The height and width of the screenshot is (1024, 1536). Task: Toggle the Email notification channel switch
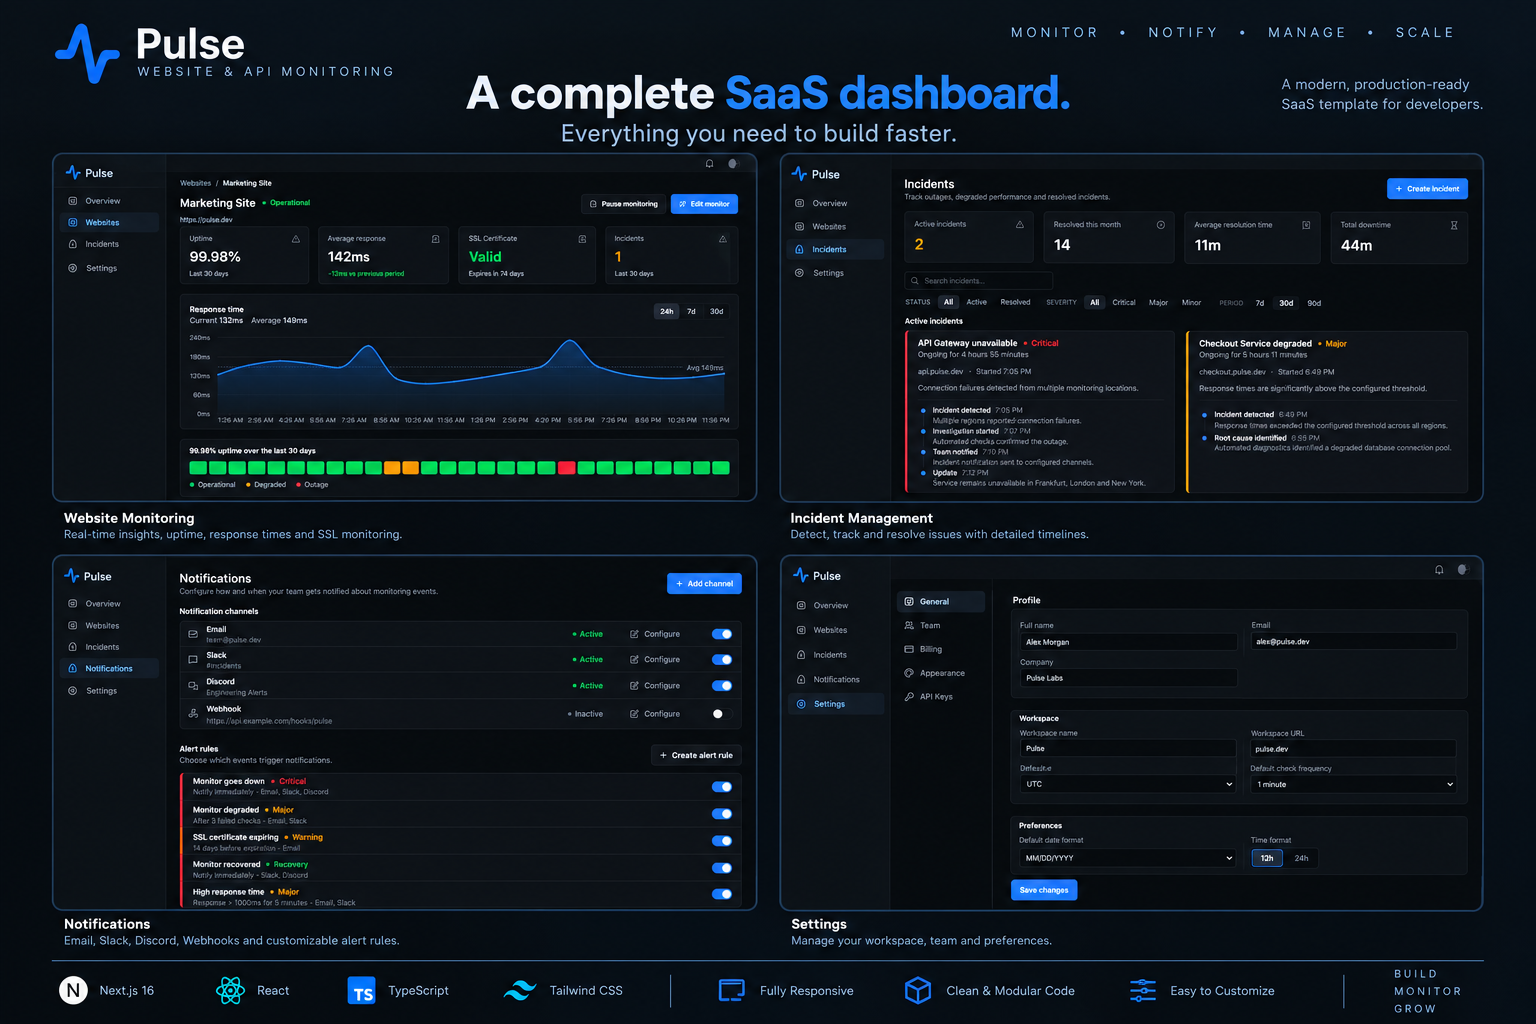(722, 634)
